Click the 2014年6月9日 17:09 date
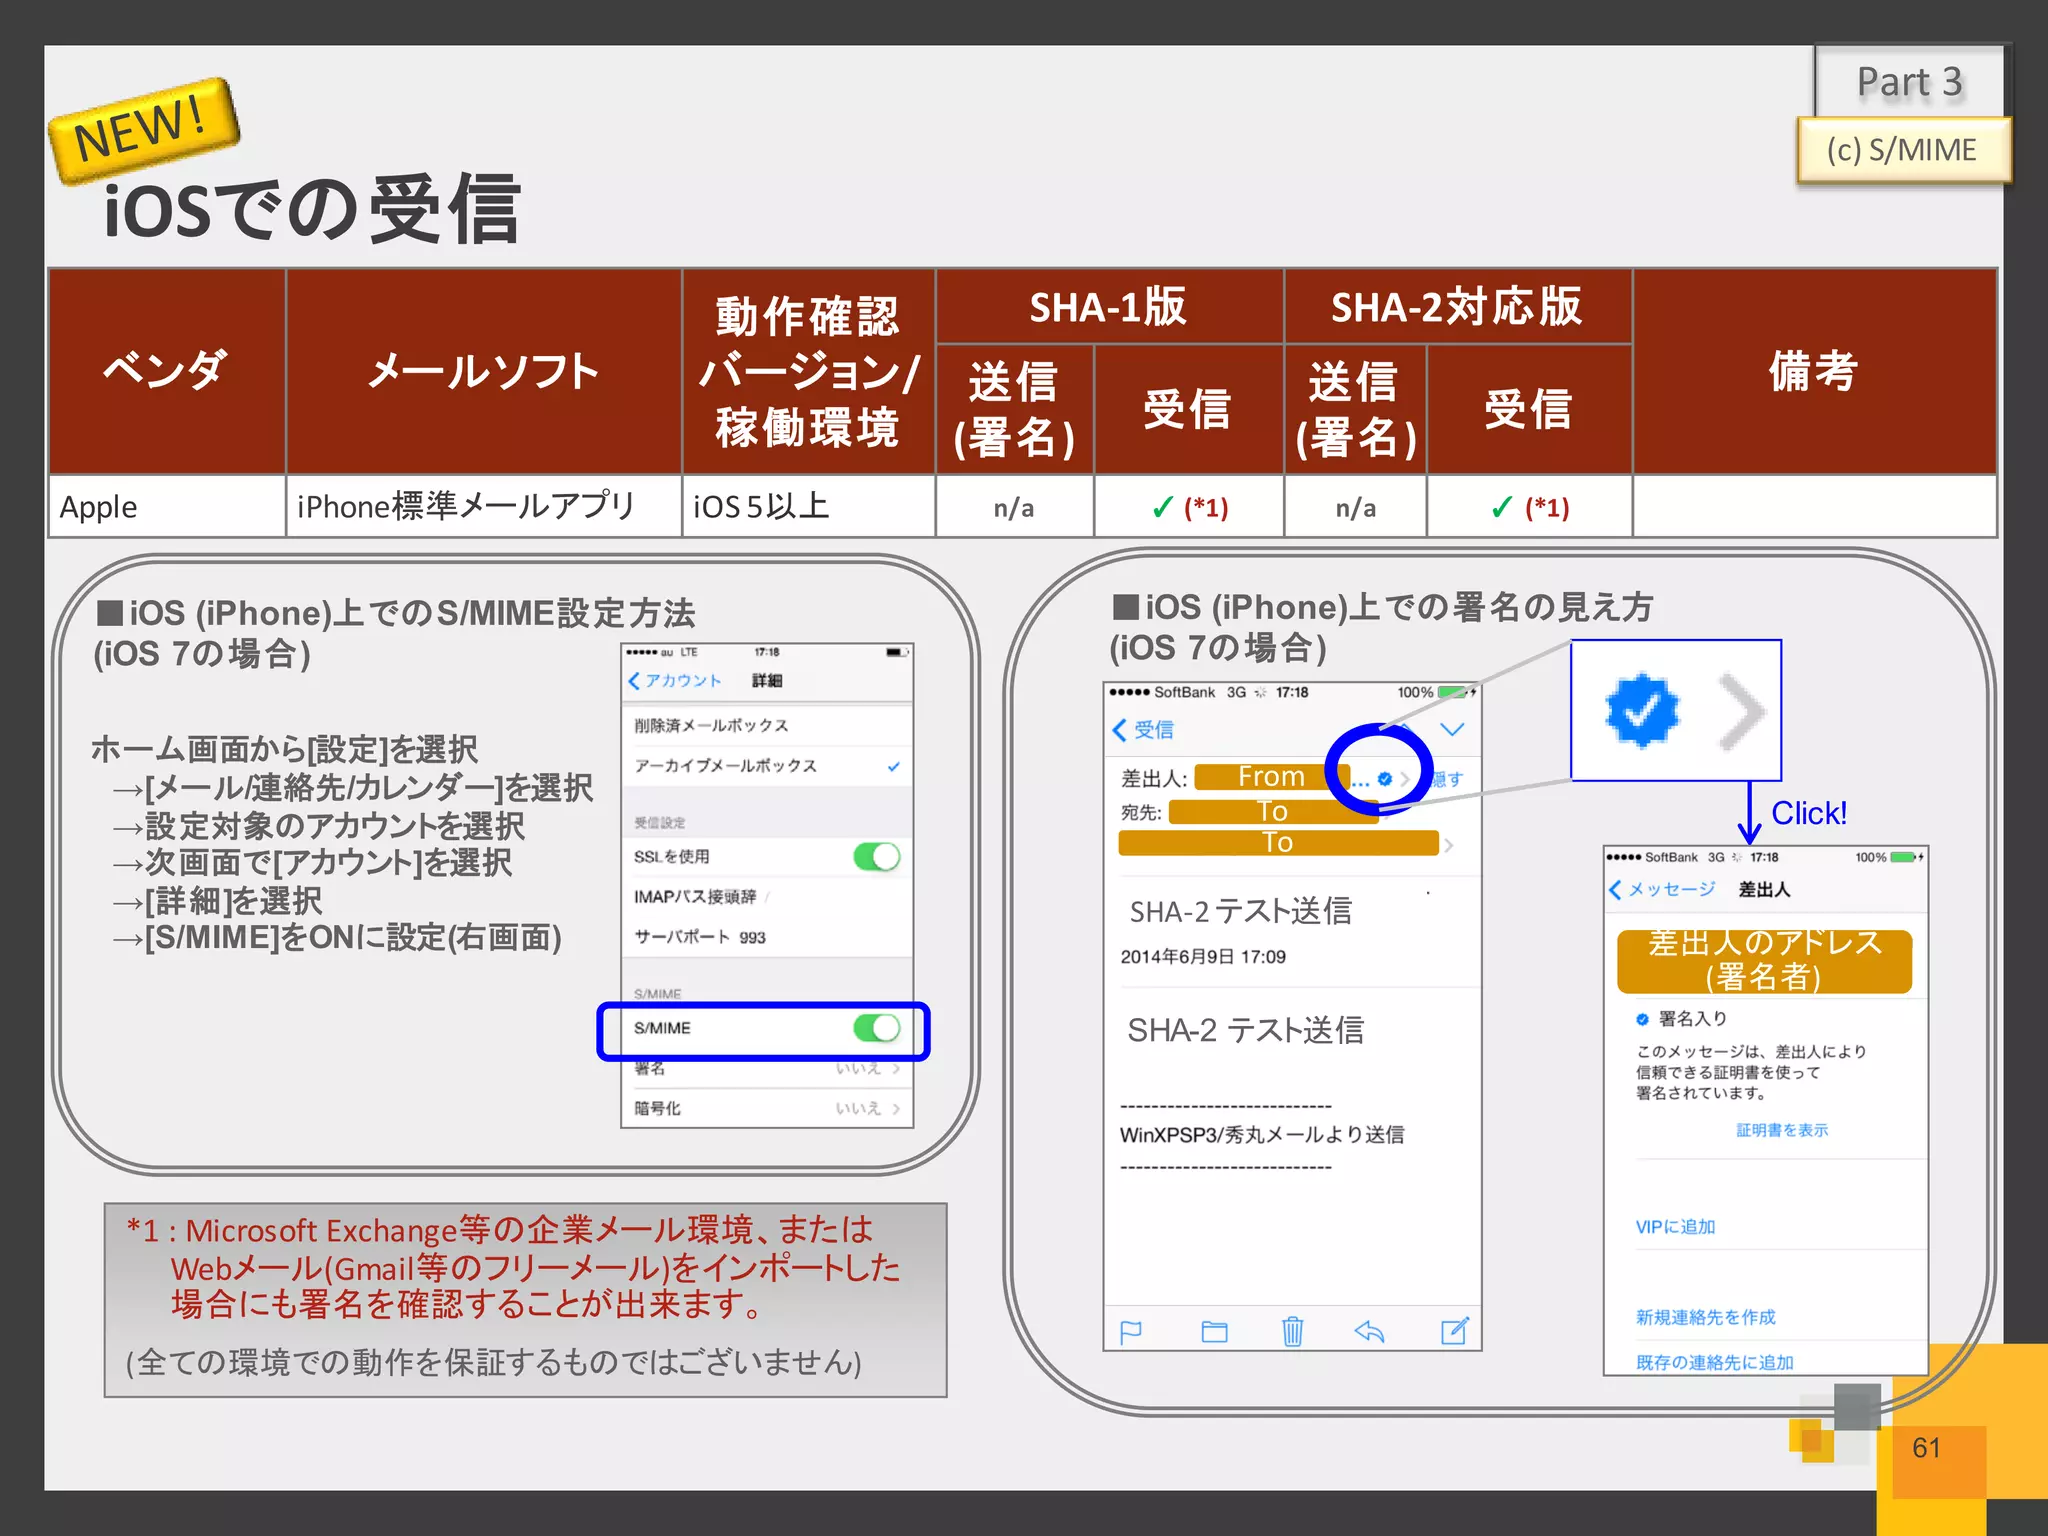The height and width of the screenshot is (1536, 2048). click(1203, 957)
